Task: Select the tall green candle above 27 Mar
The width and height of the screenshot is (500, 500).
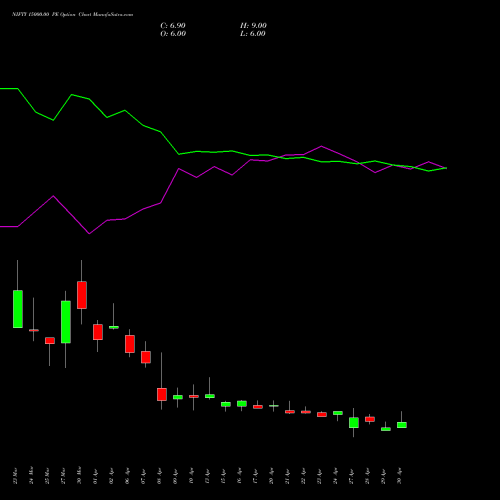Action: 66,322
